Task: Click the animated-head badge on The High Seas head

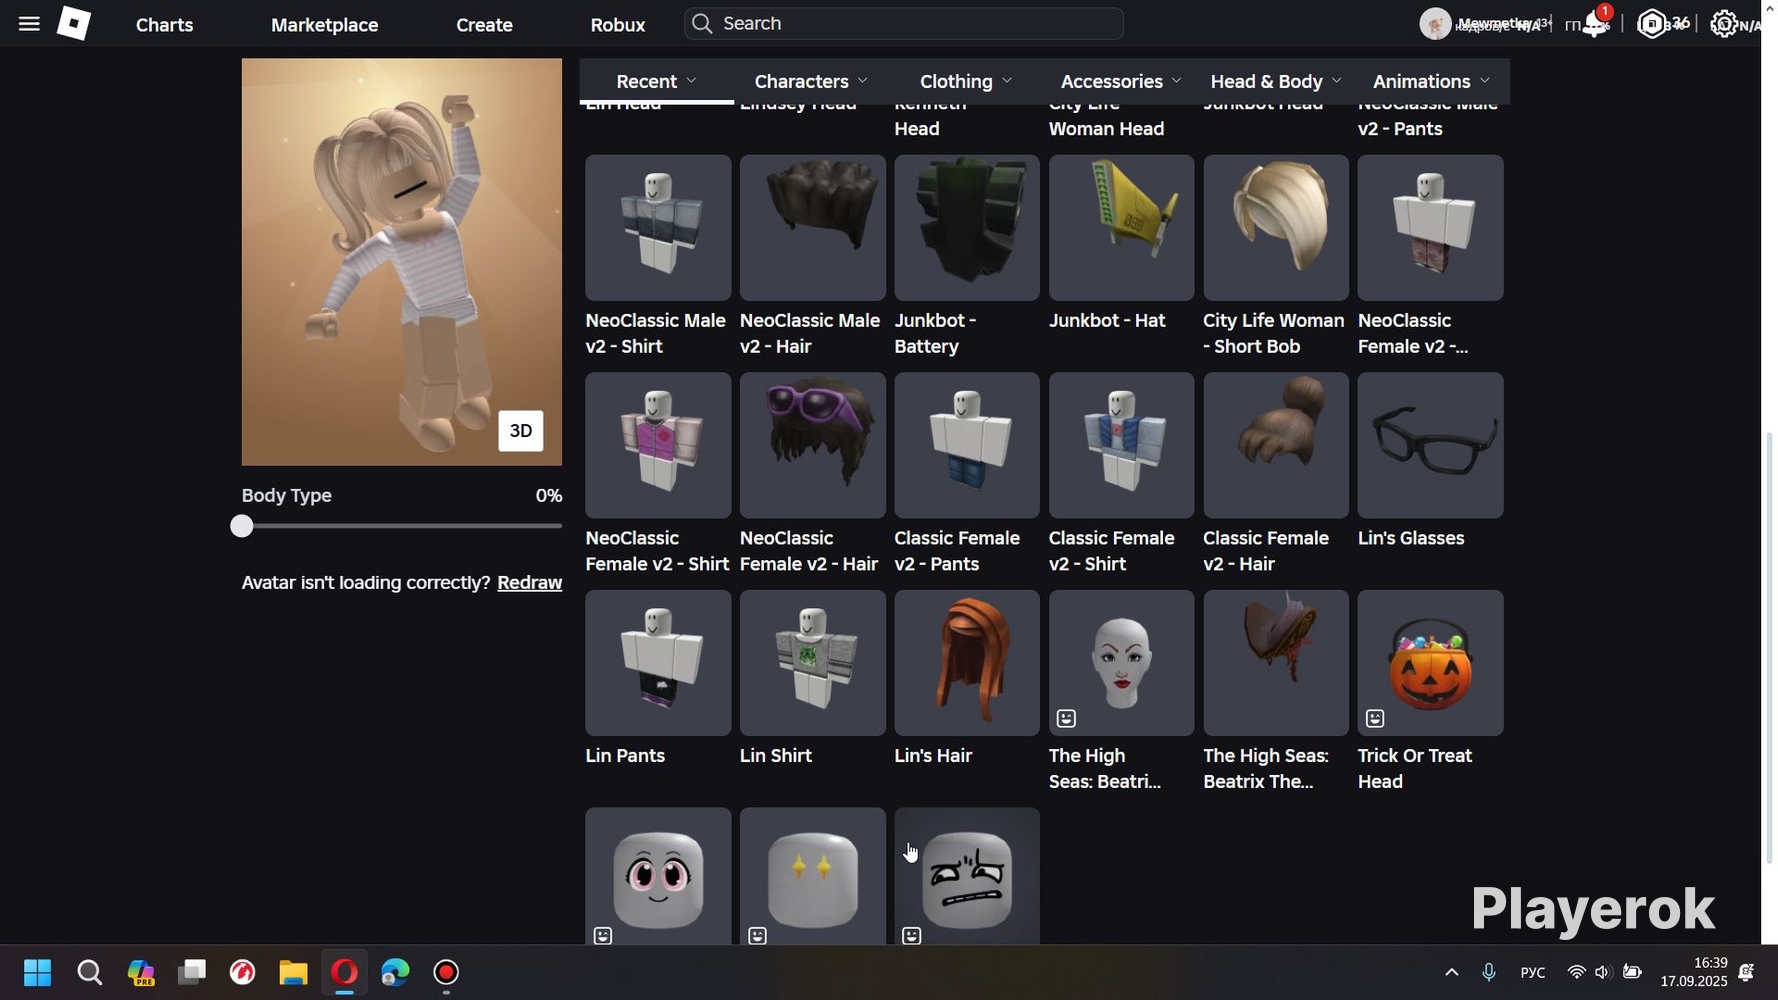Action: click(1066, 718)
